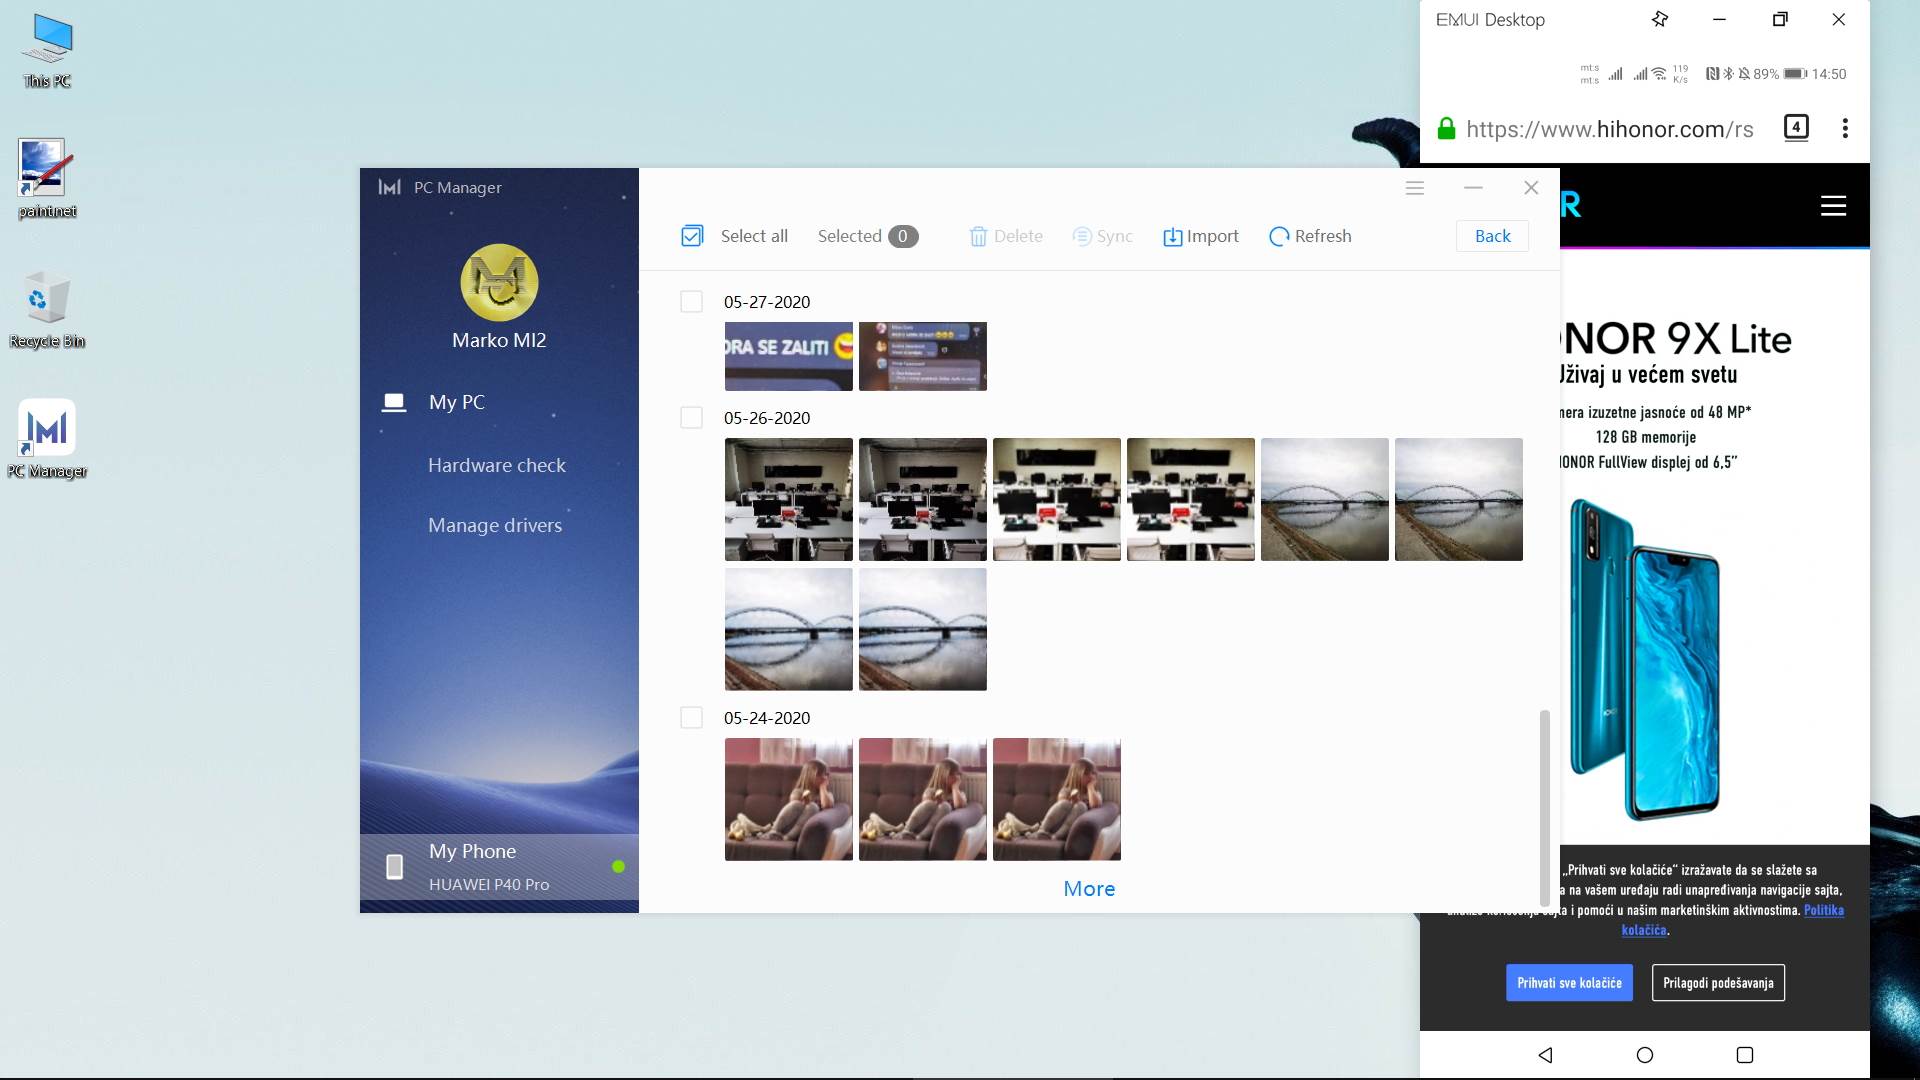This screenshot has width=1920, height=1080.
Task: Check the 05-27-2020 date group checkbox
Action: click(691, 302)
